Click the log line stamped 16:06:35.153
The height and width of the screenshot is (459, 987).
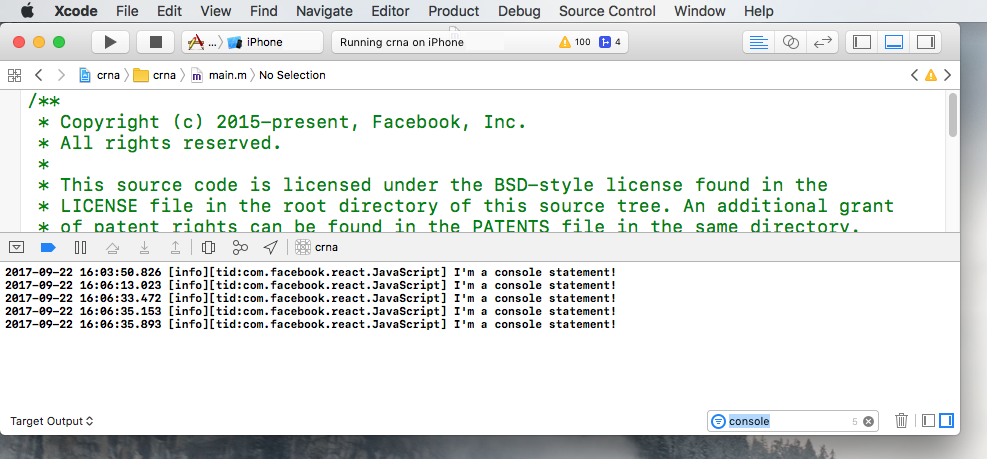pos(310,311)
